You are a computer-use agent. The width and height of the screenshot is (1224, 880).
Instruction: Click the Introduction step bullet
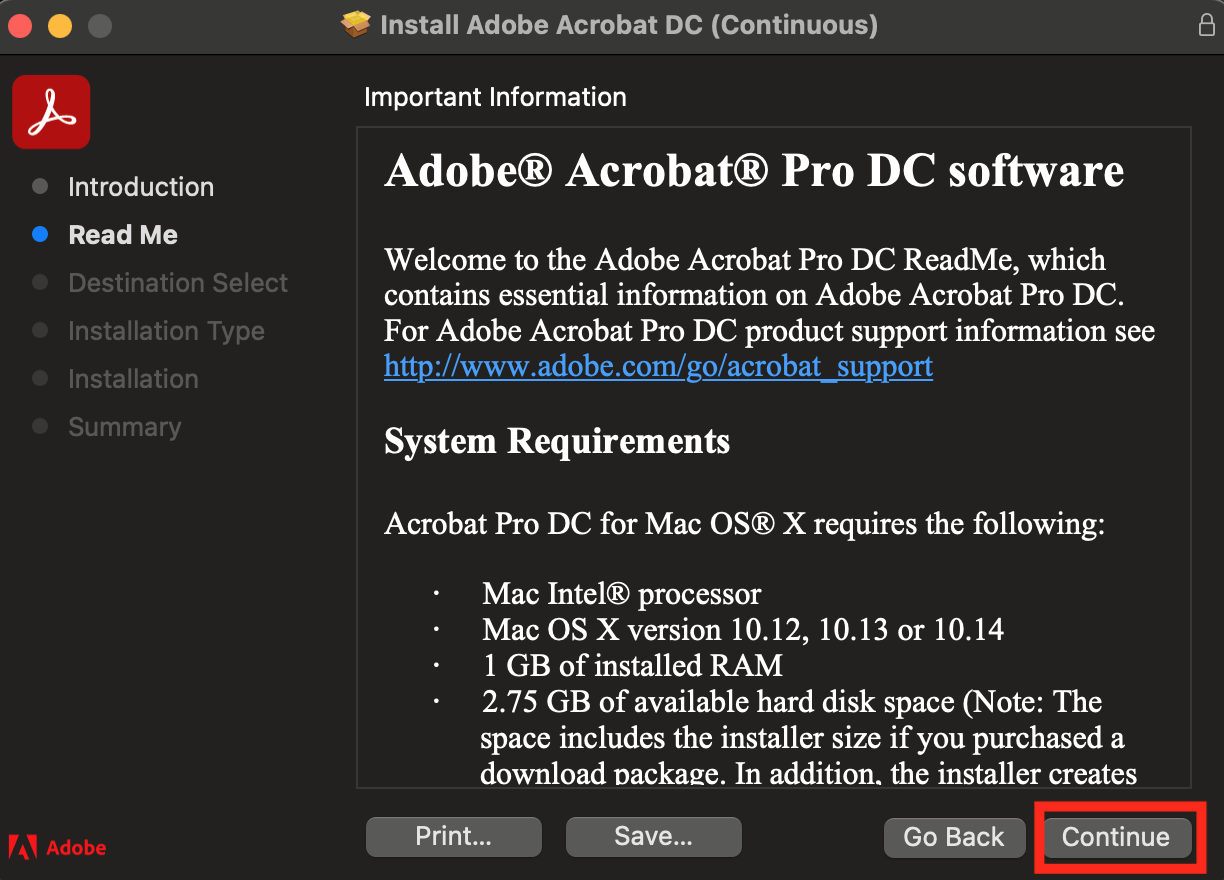tap(40, 187)
